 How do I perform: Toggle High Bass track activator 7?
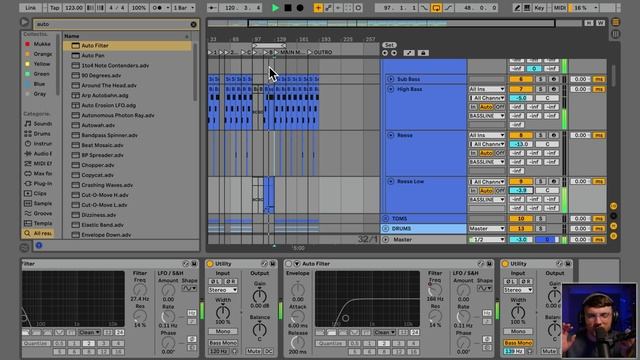(x=521, y=89)
